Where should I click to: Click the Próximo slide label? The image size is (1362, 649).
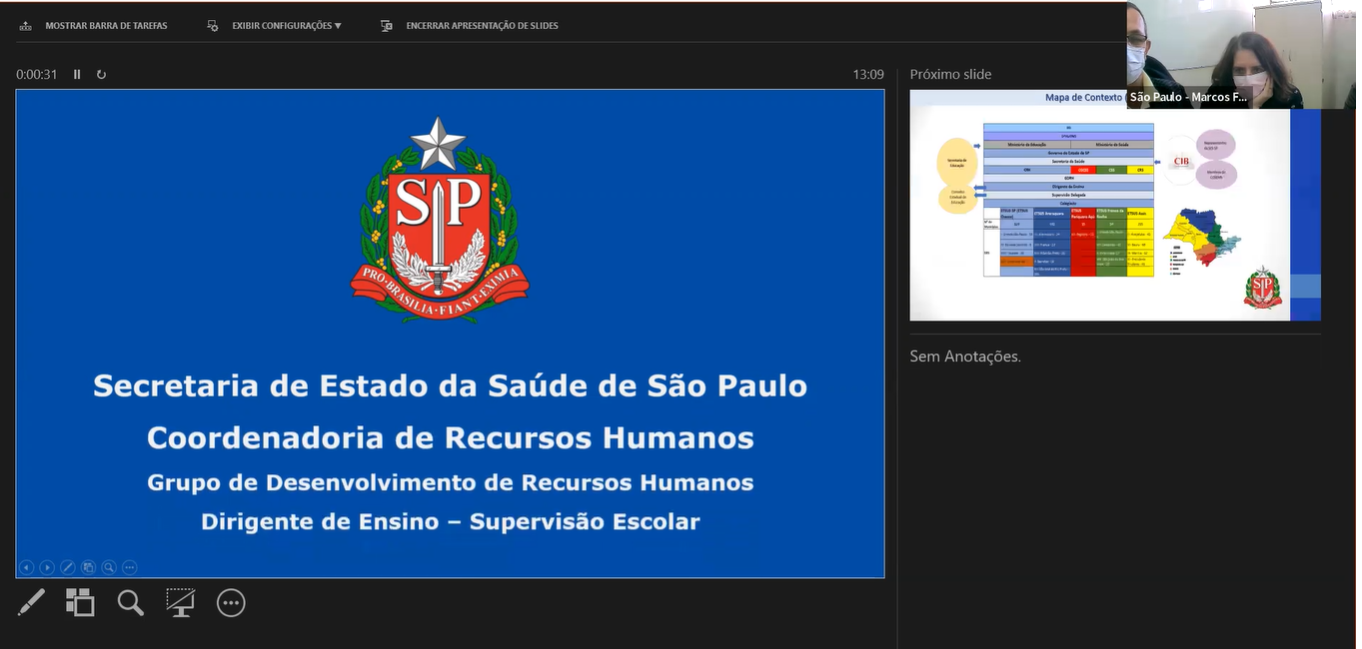pos(951,74)
